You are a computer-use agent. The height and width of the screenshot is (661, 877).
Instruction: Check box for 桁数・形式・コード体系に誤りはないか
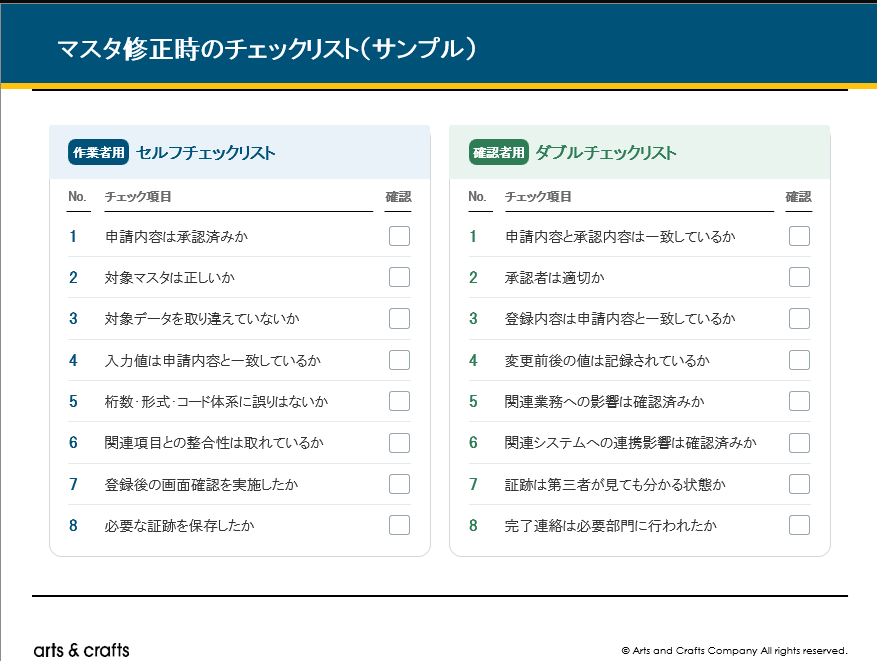click(x=399, y=401)
